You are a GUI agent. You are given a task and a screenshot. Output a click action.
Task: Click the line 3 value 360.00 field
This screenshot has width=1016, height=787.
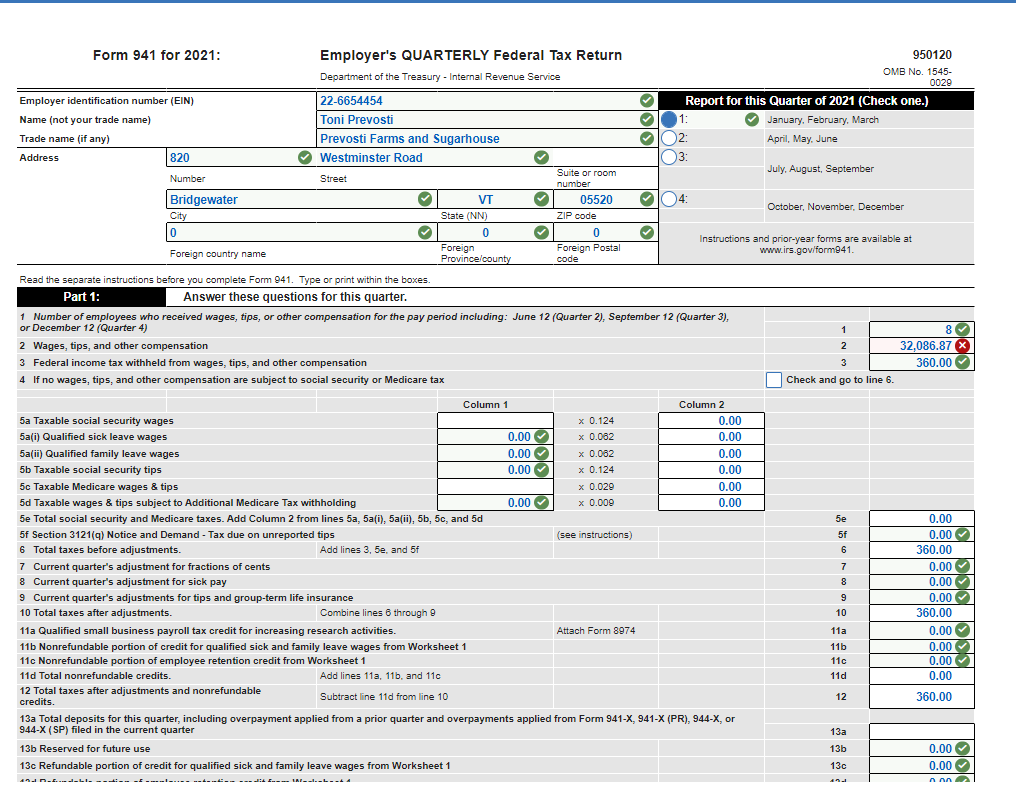921,362
